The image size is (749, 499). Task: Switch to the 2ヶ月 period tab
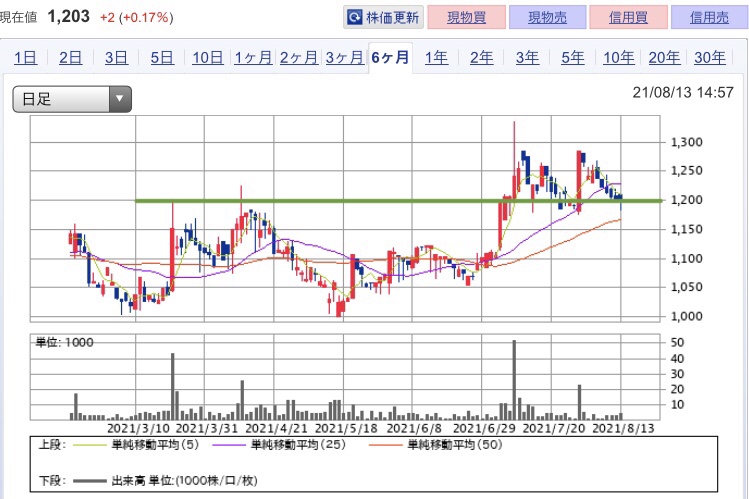(299, 58)
